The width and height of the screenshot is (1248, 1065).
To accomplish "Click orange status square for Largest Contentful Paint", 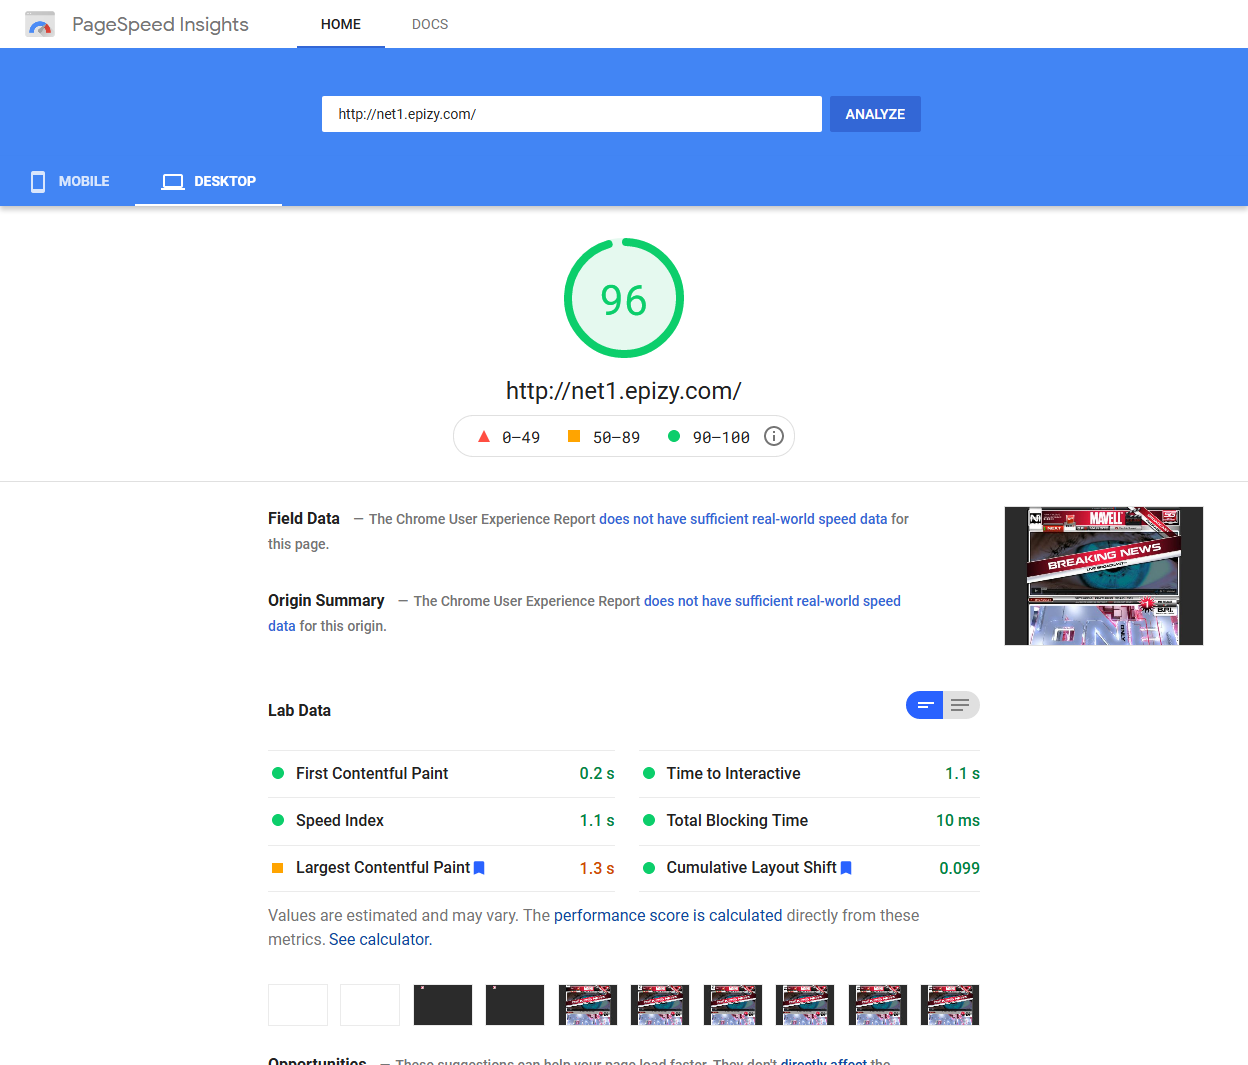I will coord(278,868).
